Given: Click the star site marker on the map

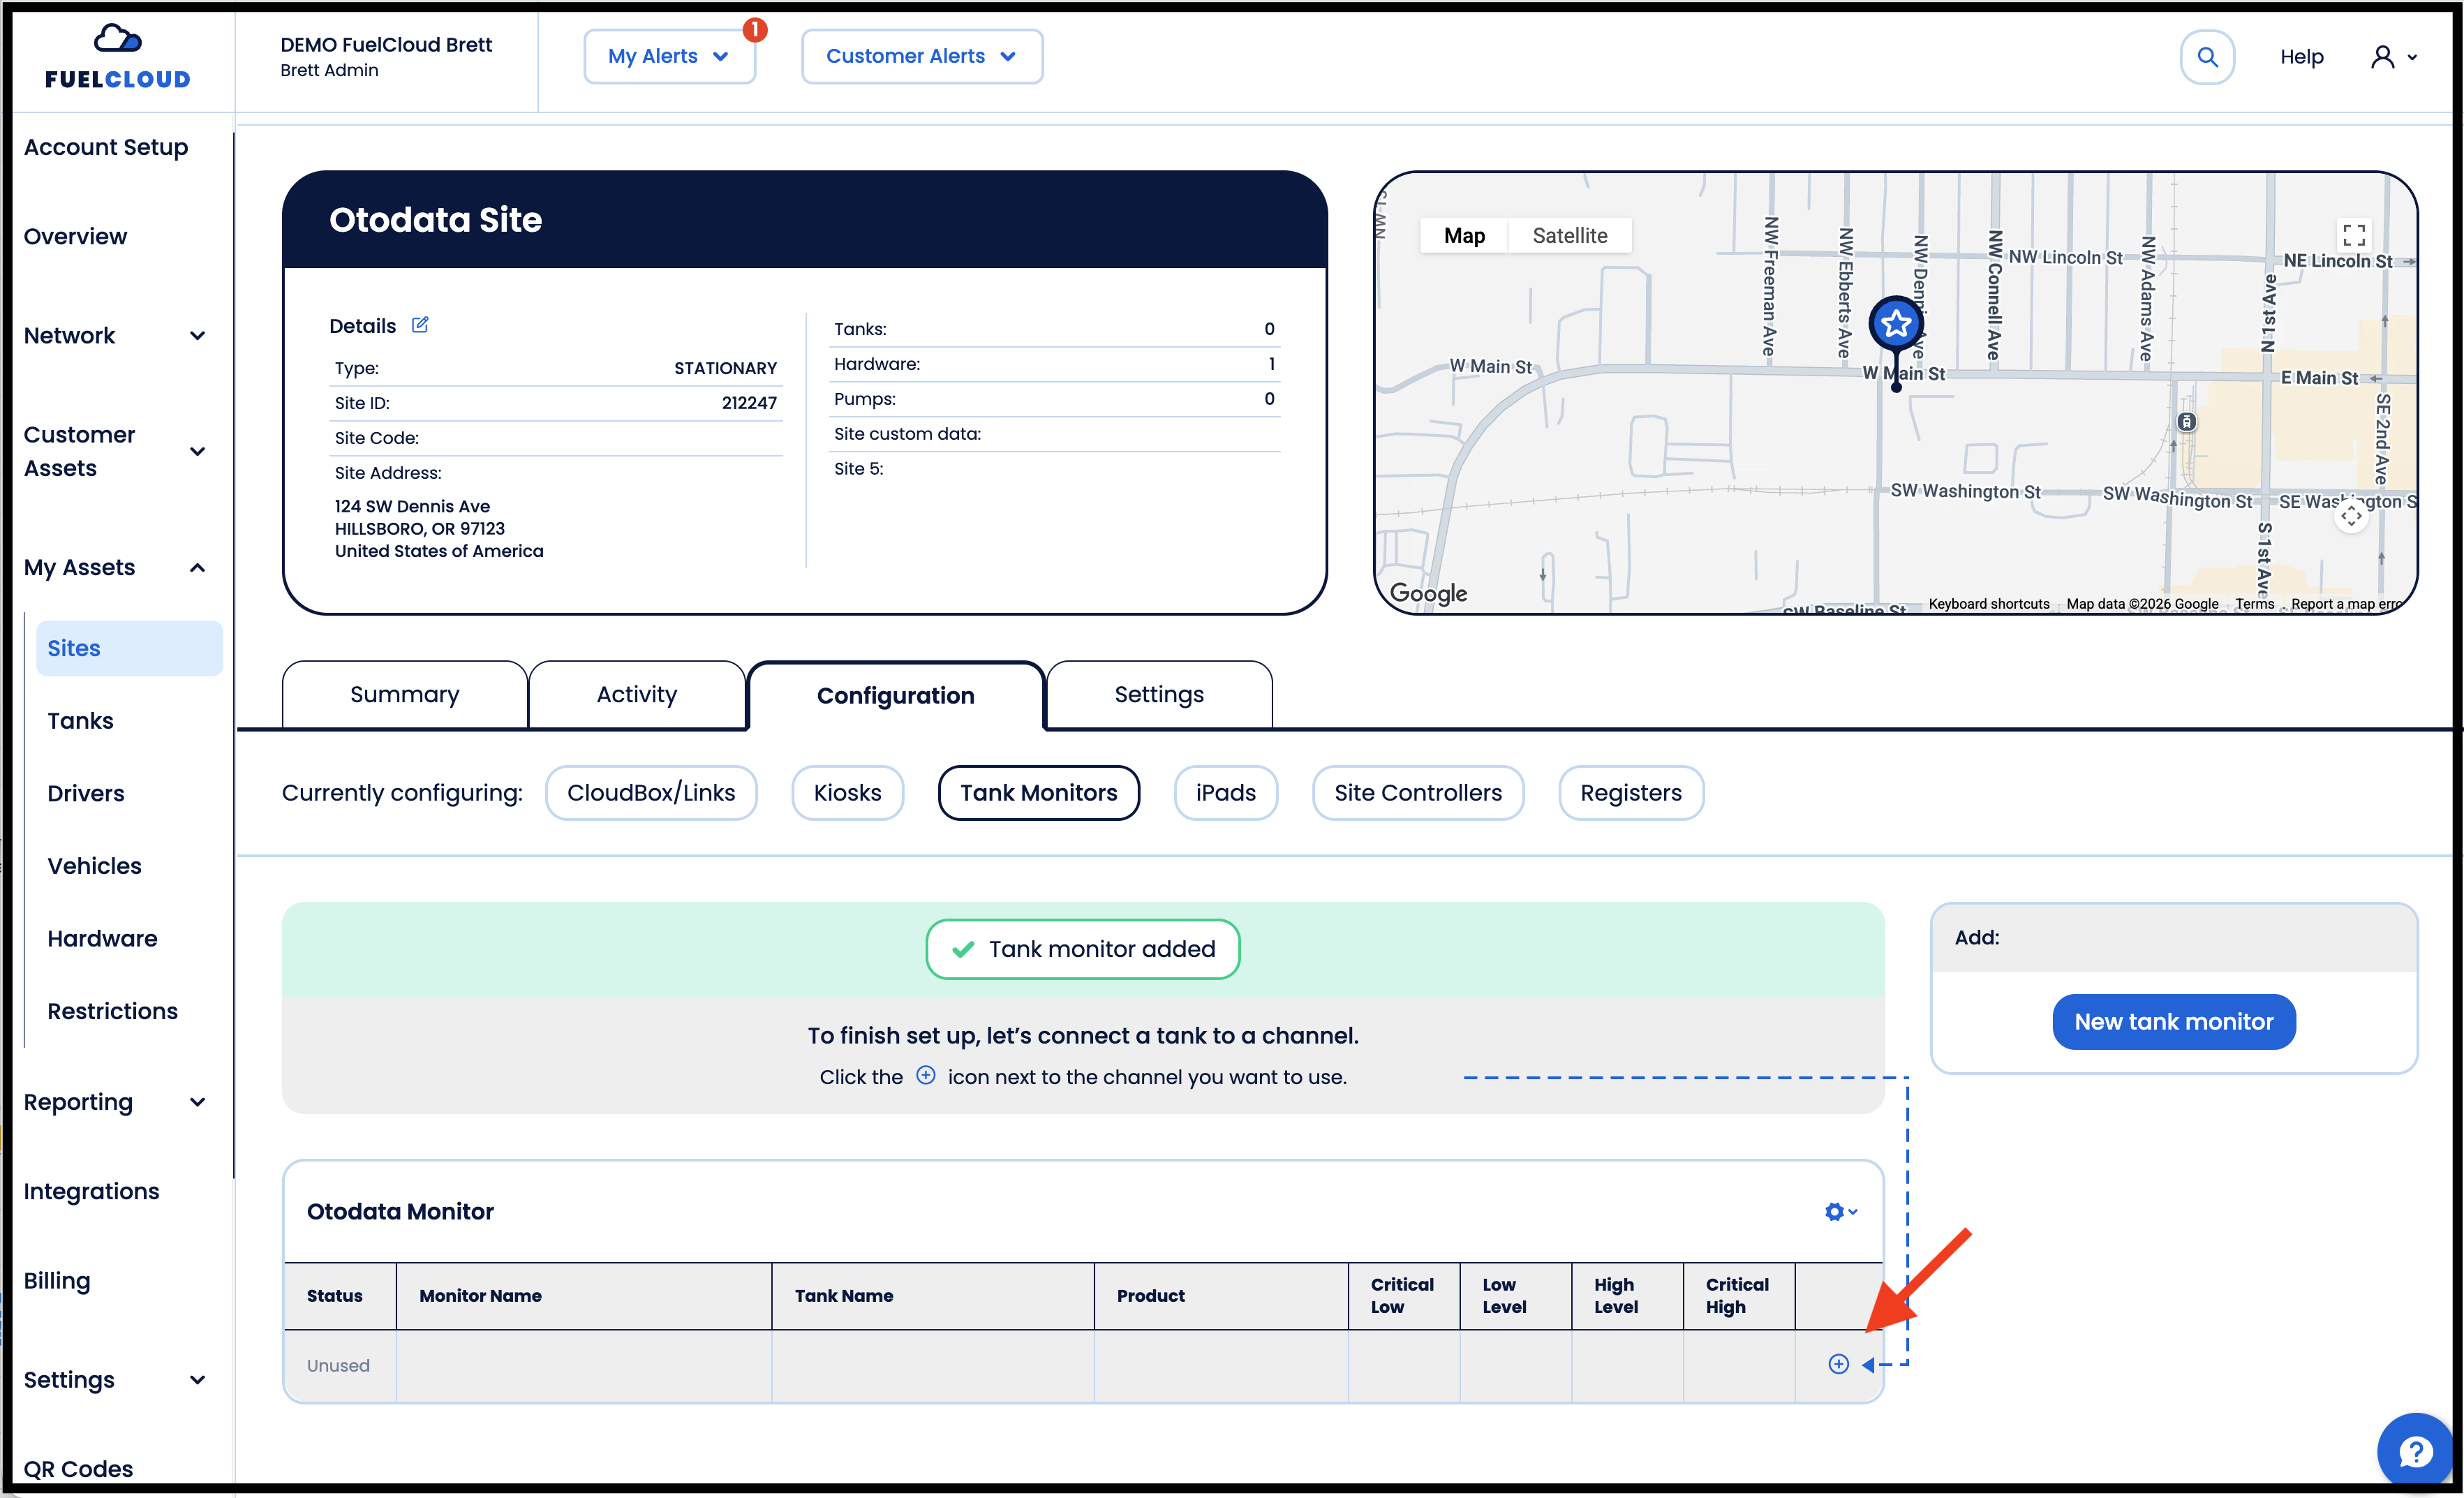Looking at the screenshot, I should (1896, 324).
